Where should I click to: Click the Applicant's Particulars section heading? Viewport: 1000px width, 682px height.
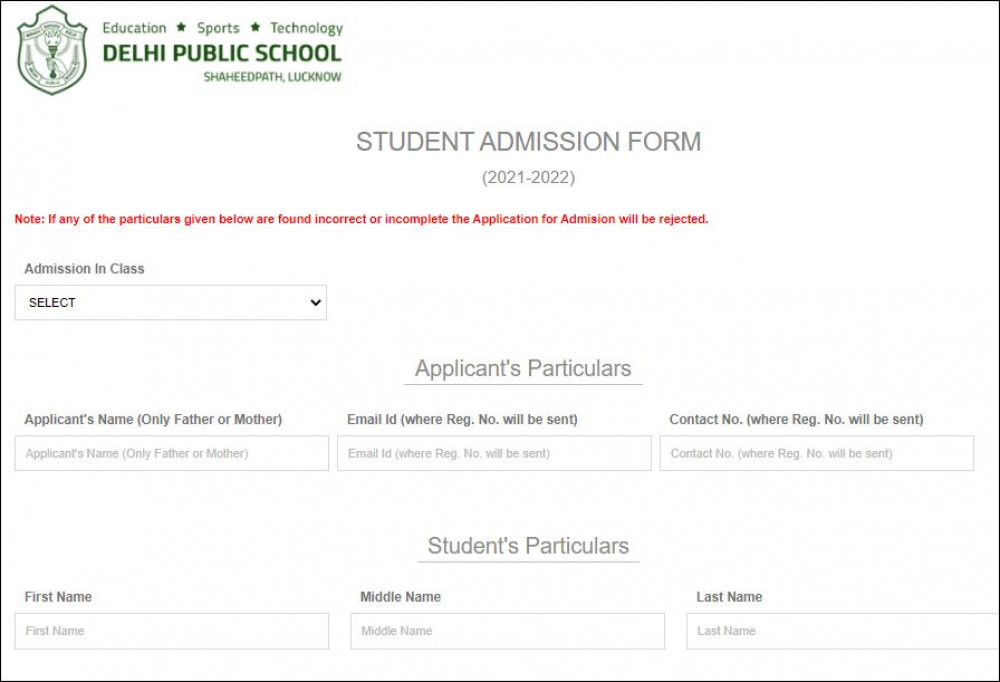pyautogui.click(x=523, y=368)
